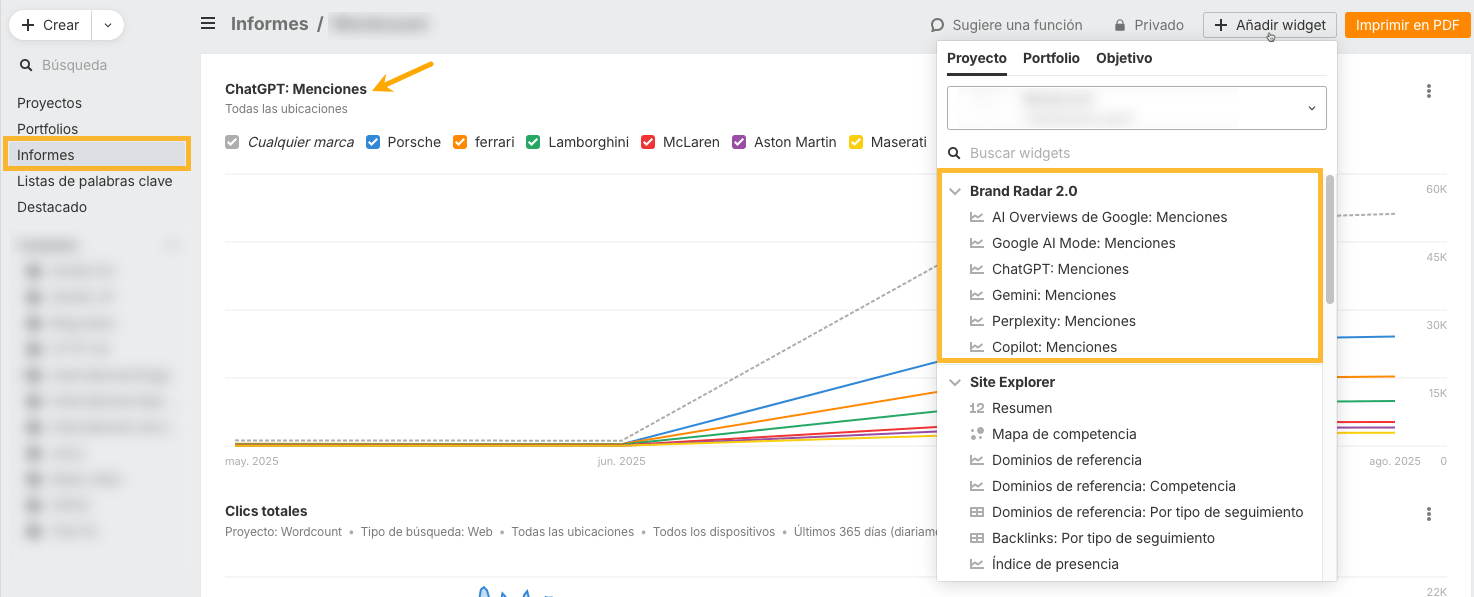Open the three-dot menu on Clics totales widget
1474x597 pixels.
click(1428, 513)
